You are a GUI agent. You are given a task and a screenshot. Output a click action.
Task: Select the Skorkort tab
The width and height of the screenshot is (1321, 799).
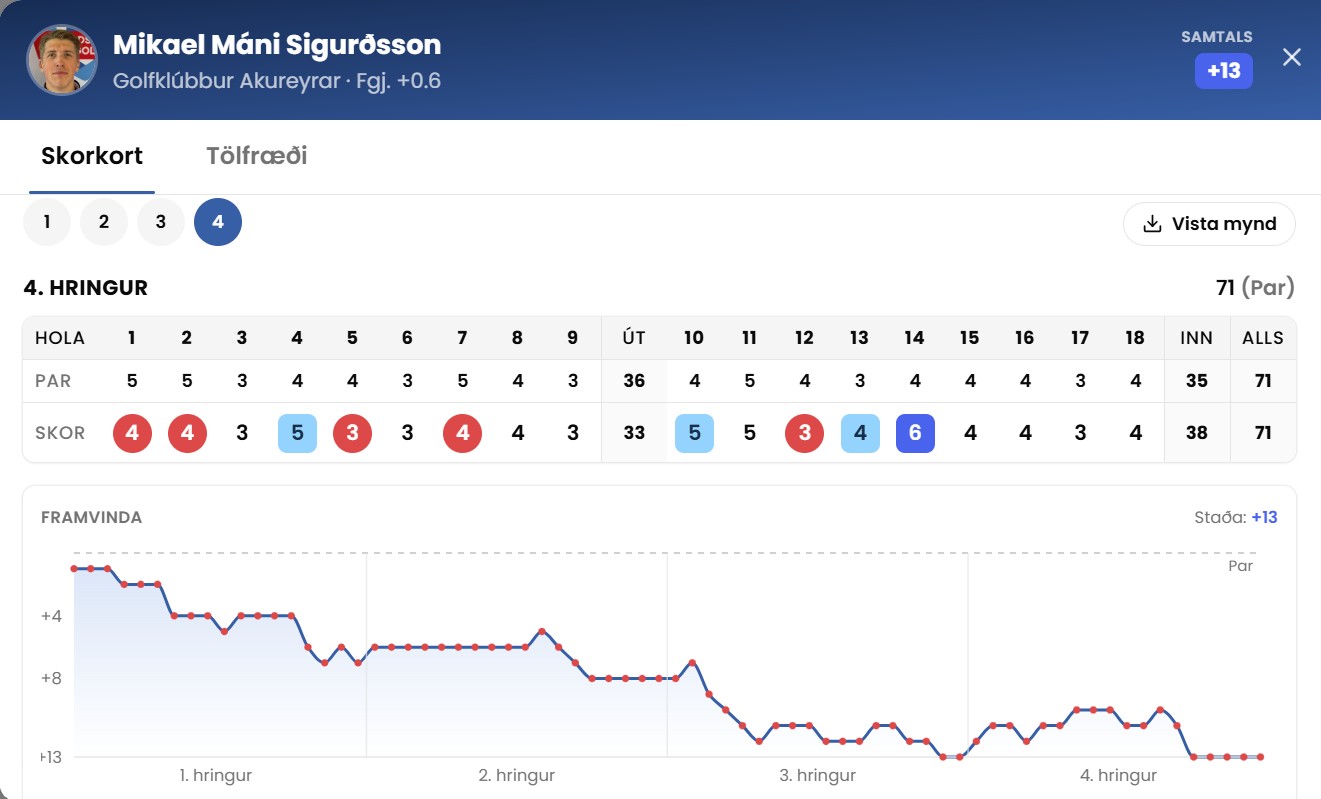pyautogui.click(x=92, y=156)
